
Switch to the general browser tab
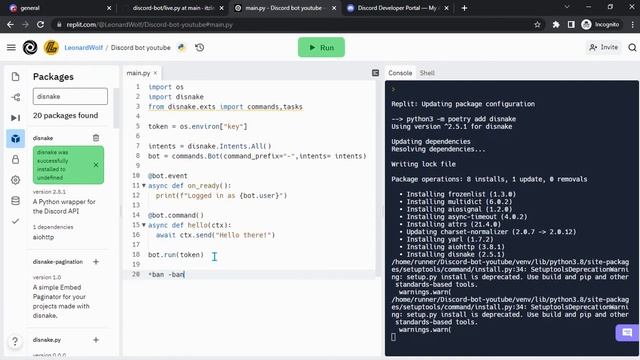click(59, 8)
